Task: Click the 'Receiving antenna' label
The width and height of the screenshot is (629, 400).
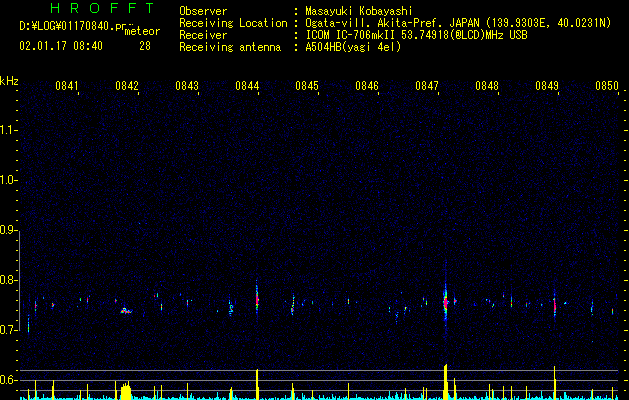Action: coord(230,47)
